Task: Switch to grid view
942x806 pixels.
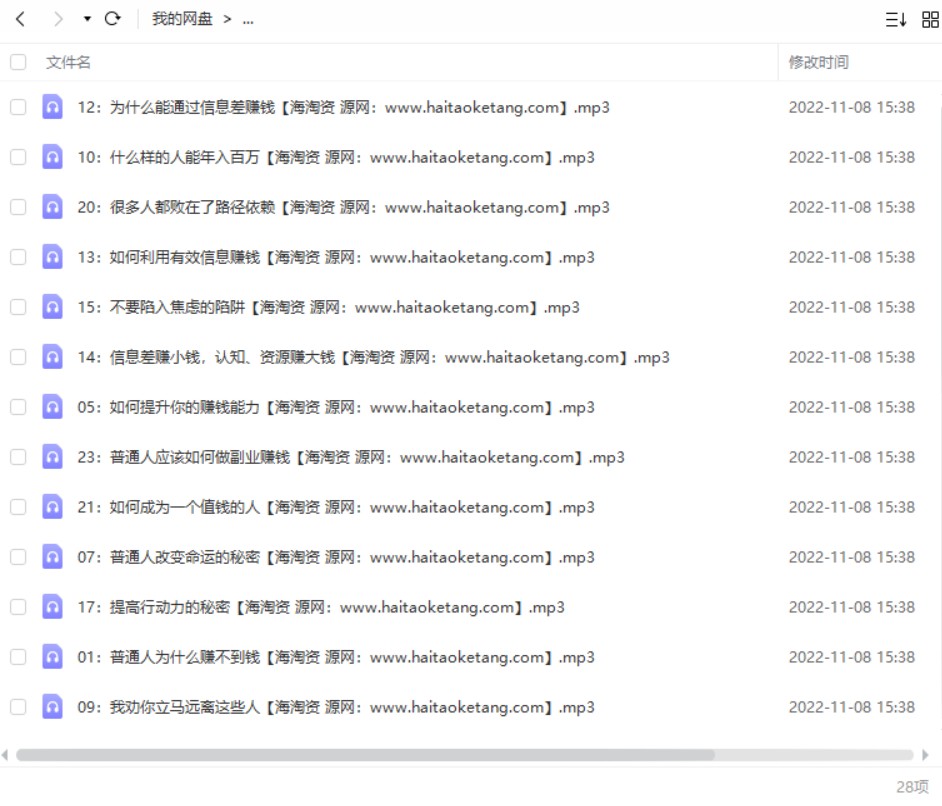Action: click(930, 20)
